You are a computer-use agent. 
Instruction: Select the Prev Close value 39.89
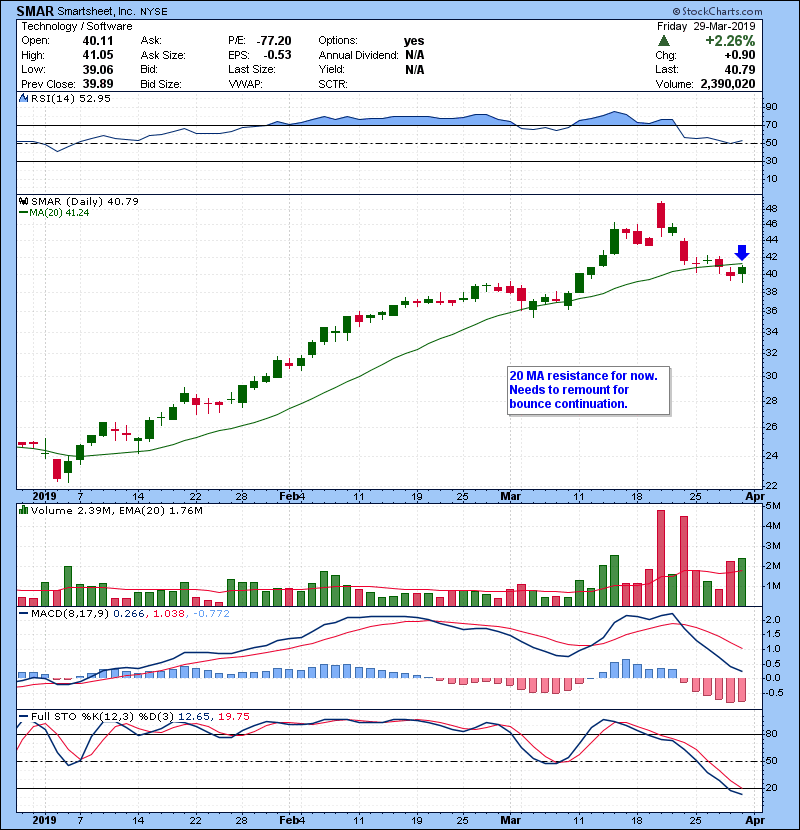pyautogui.click(x=98, y=84)
